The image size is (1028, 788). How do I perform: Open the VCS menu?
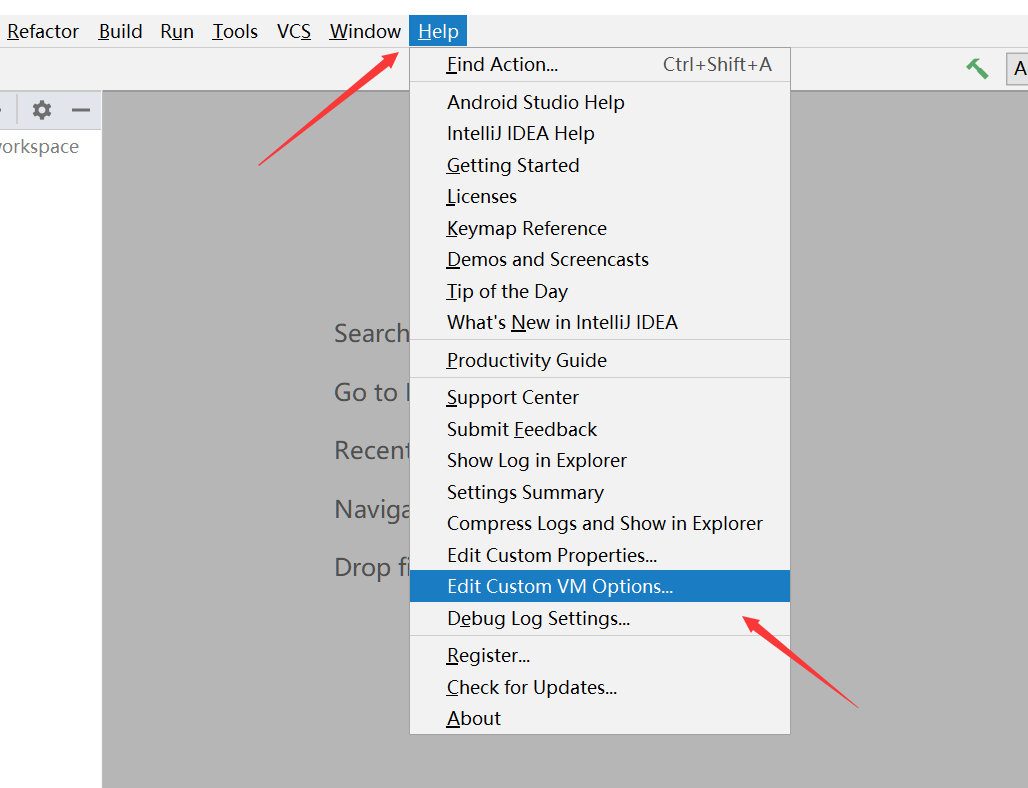294,32
